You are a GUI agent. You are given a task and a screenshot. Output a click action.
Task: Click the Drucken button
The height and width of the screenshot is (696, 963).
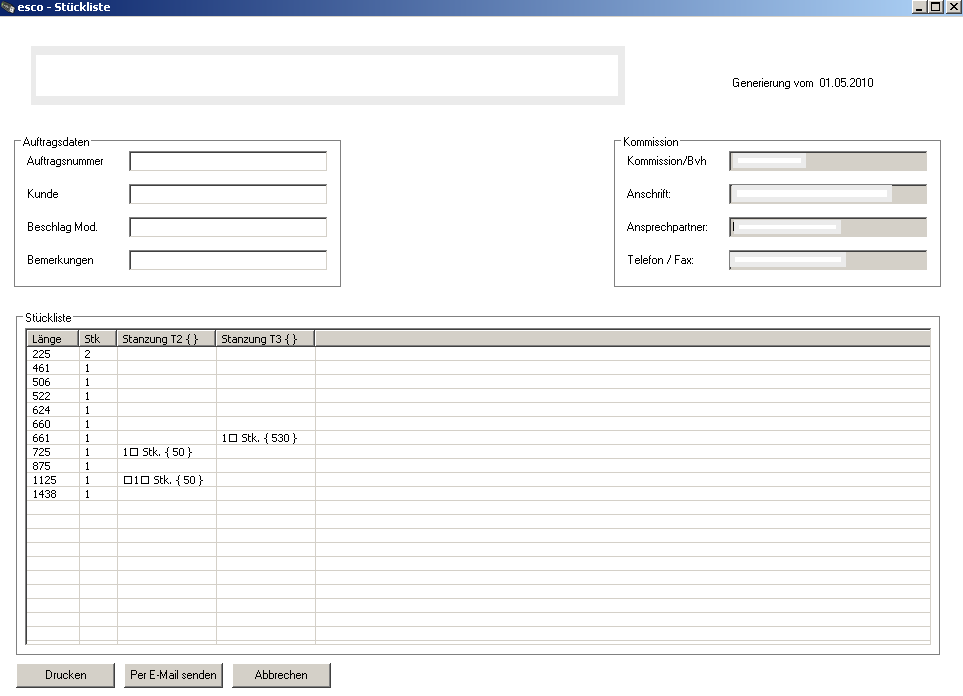tap(66, 675)
